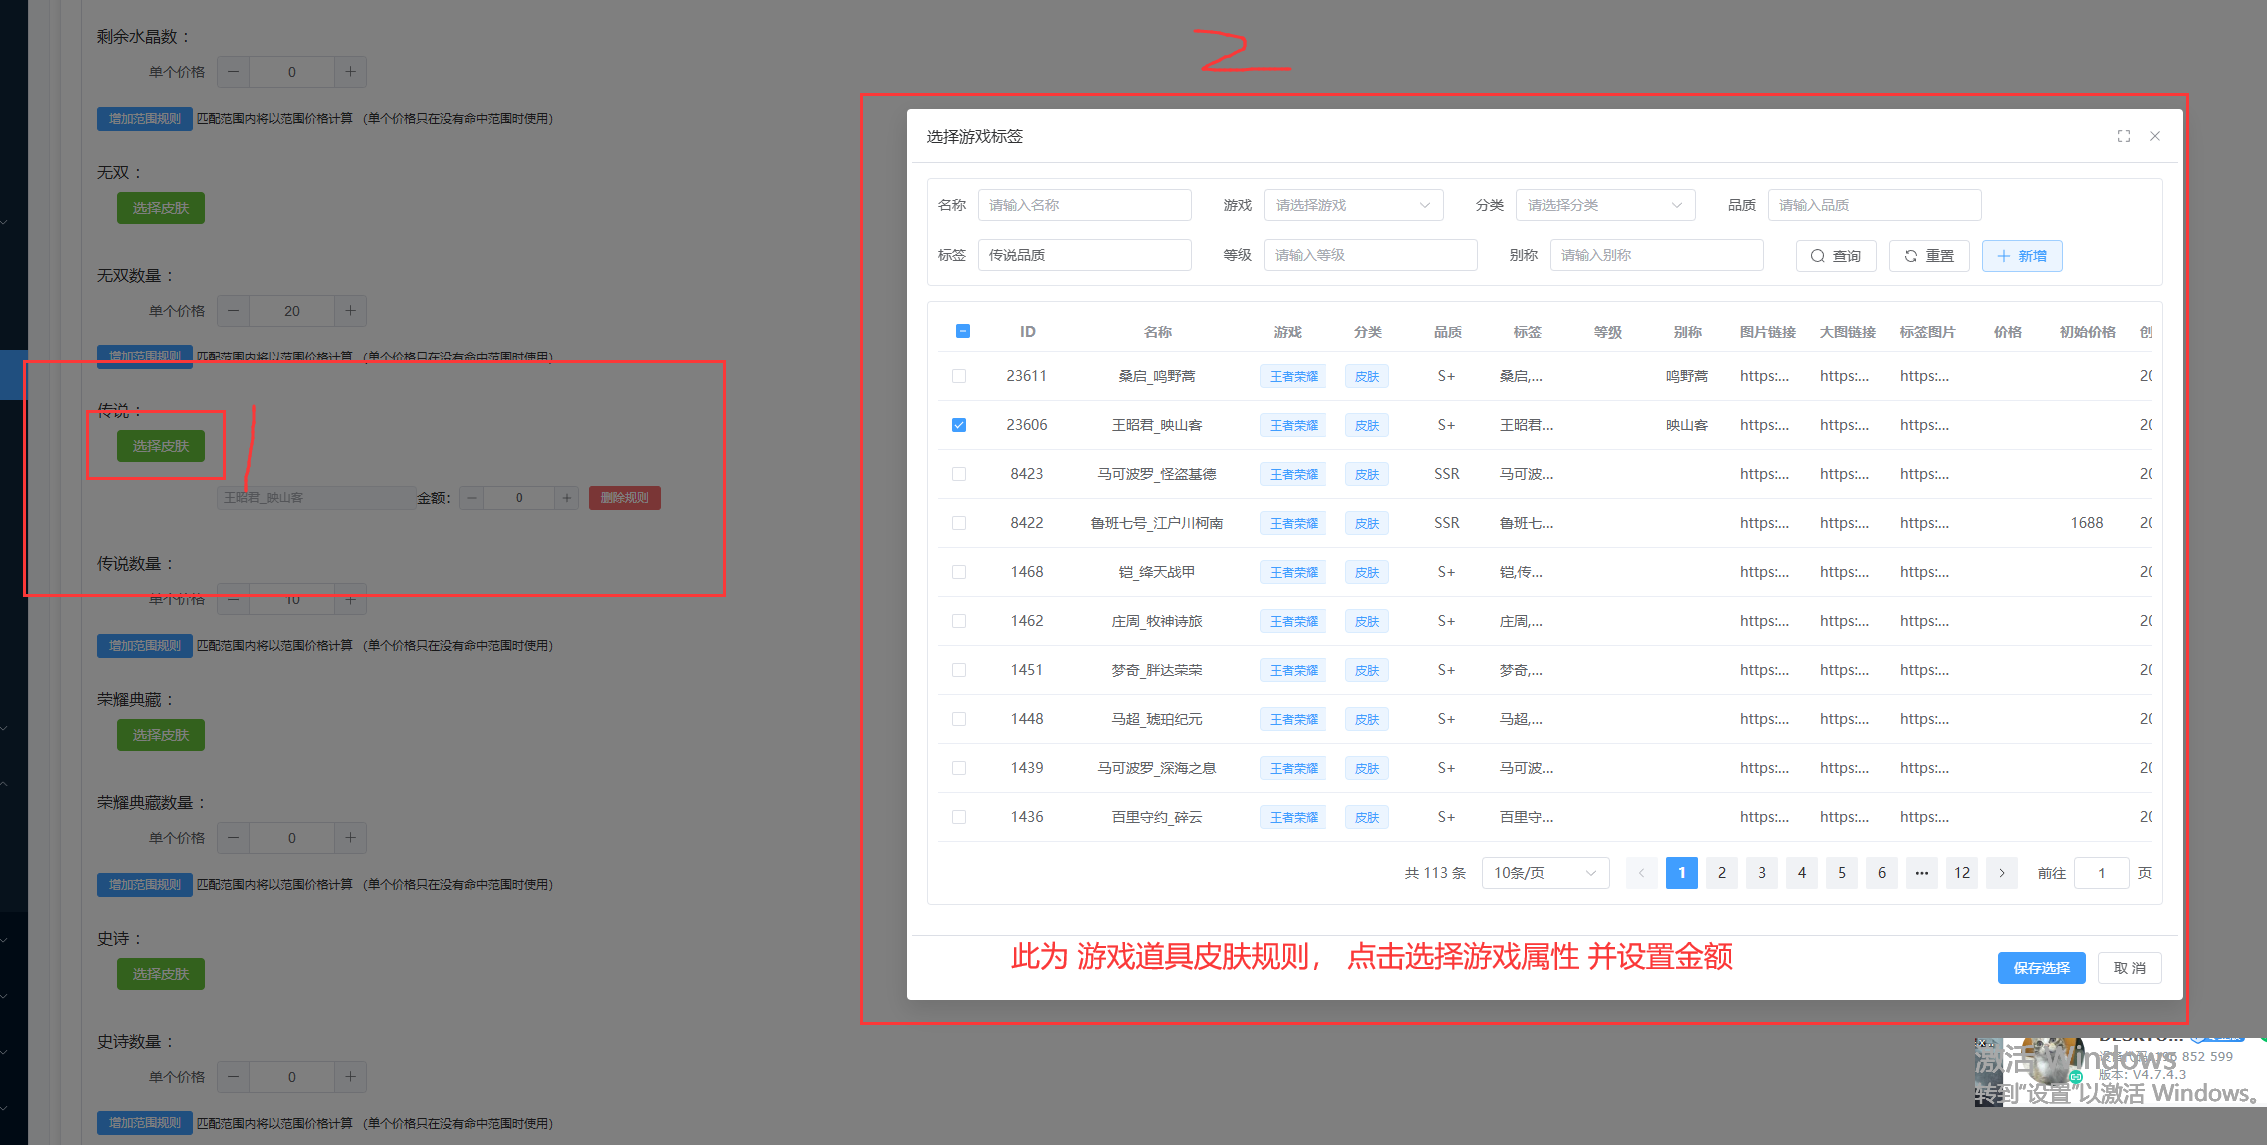2267x1145 pixels.
Task: Toggle the select-all checkbox in table header
Action: click(963, 331)
